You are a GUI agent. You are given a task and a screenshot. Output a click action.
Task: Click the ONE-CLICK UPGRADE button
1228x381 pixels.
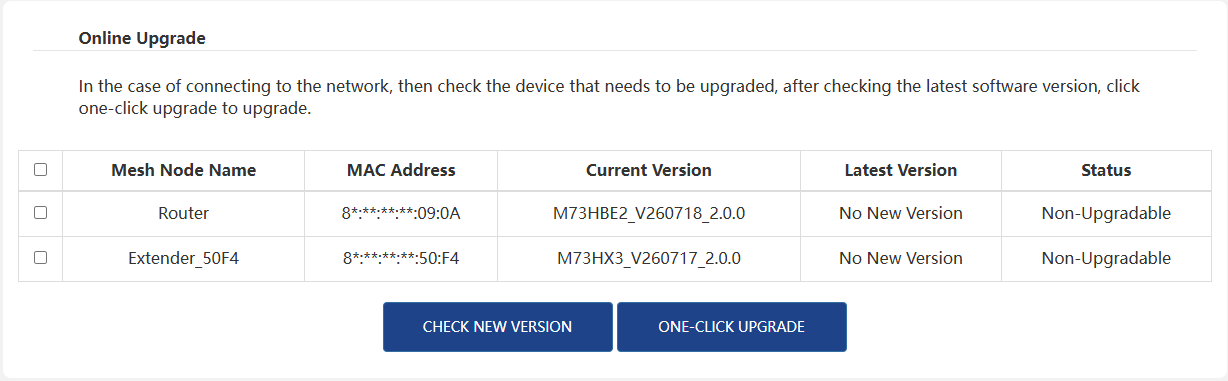pyautogui.click(x=731, y=327)
